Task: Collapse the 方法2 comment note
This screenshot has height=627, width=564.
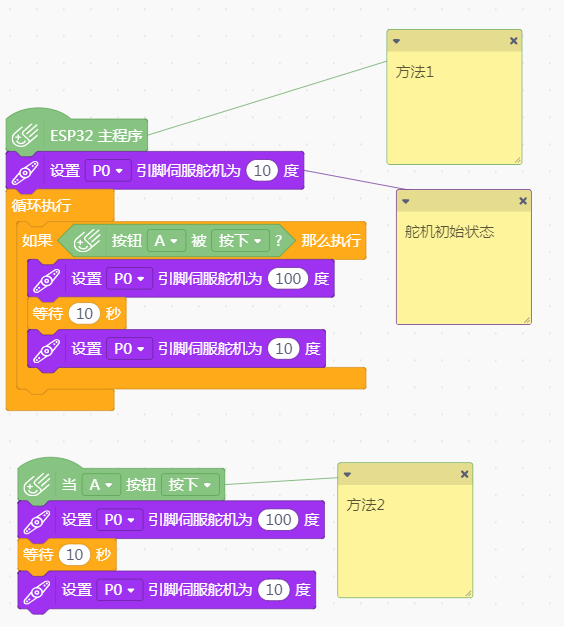Action: (347, 475)
